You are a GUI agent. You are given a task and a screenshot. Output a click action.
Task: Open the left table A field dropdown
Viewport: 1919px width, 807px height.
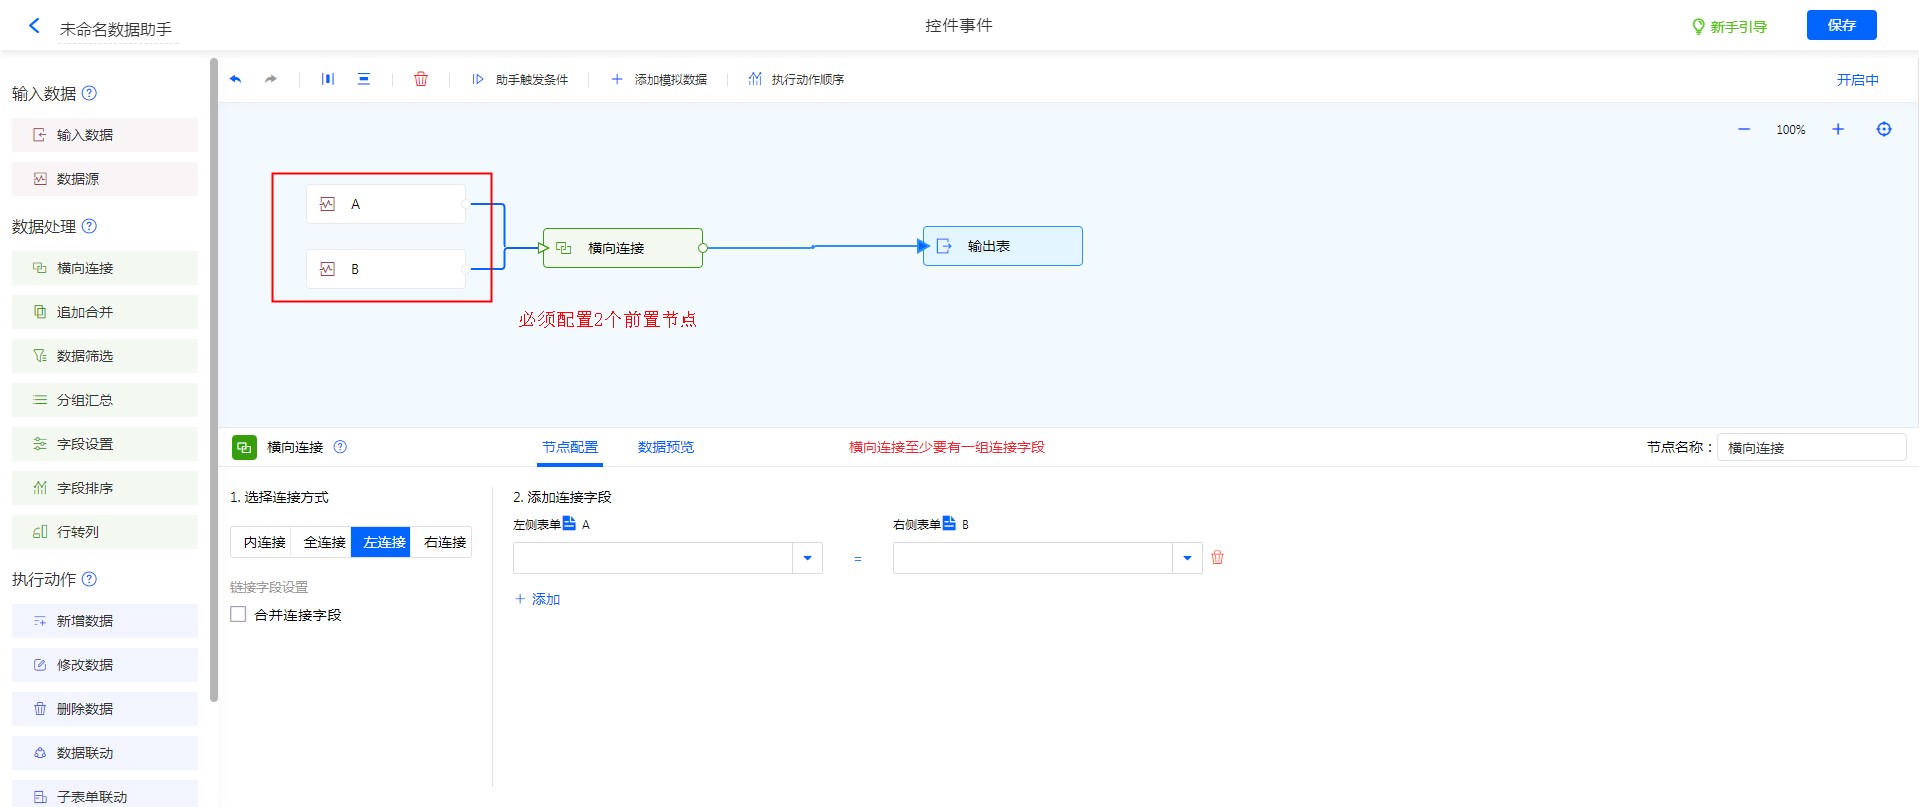(x=807, y=558)
